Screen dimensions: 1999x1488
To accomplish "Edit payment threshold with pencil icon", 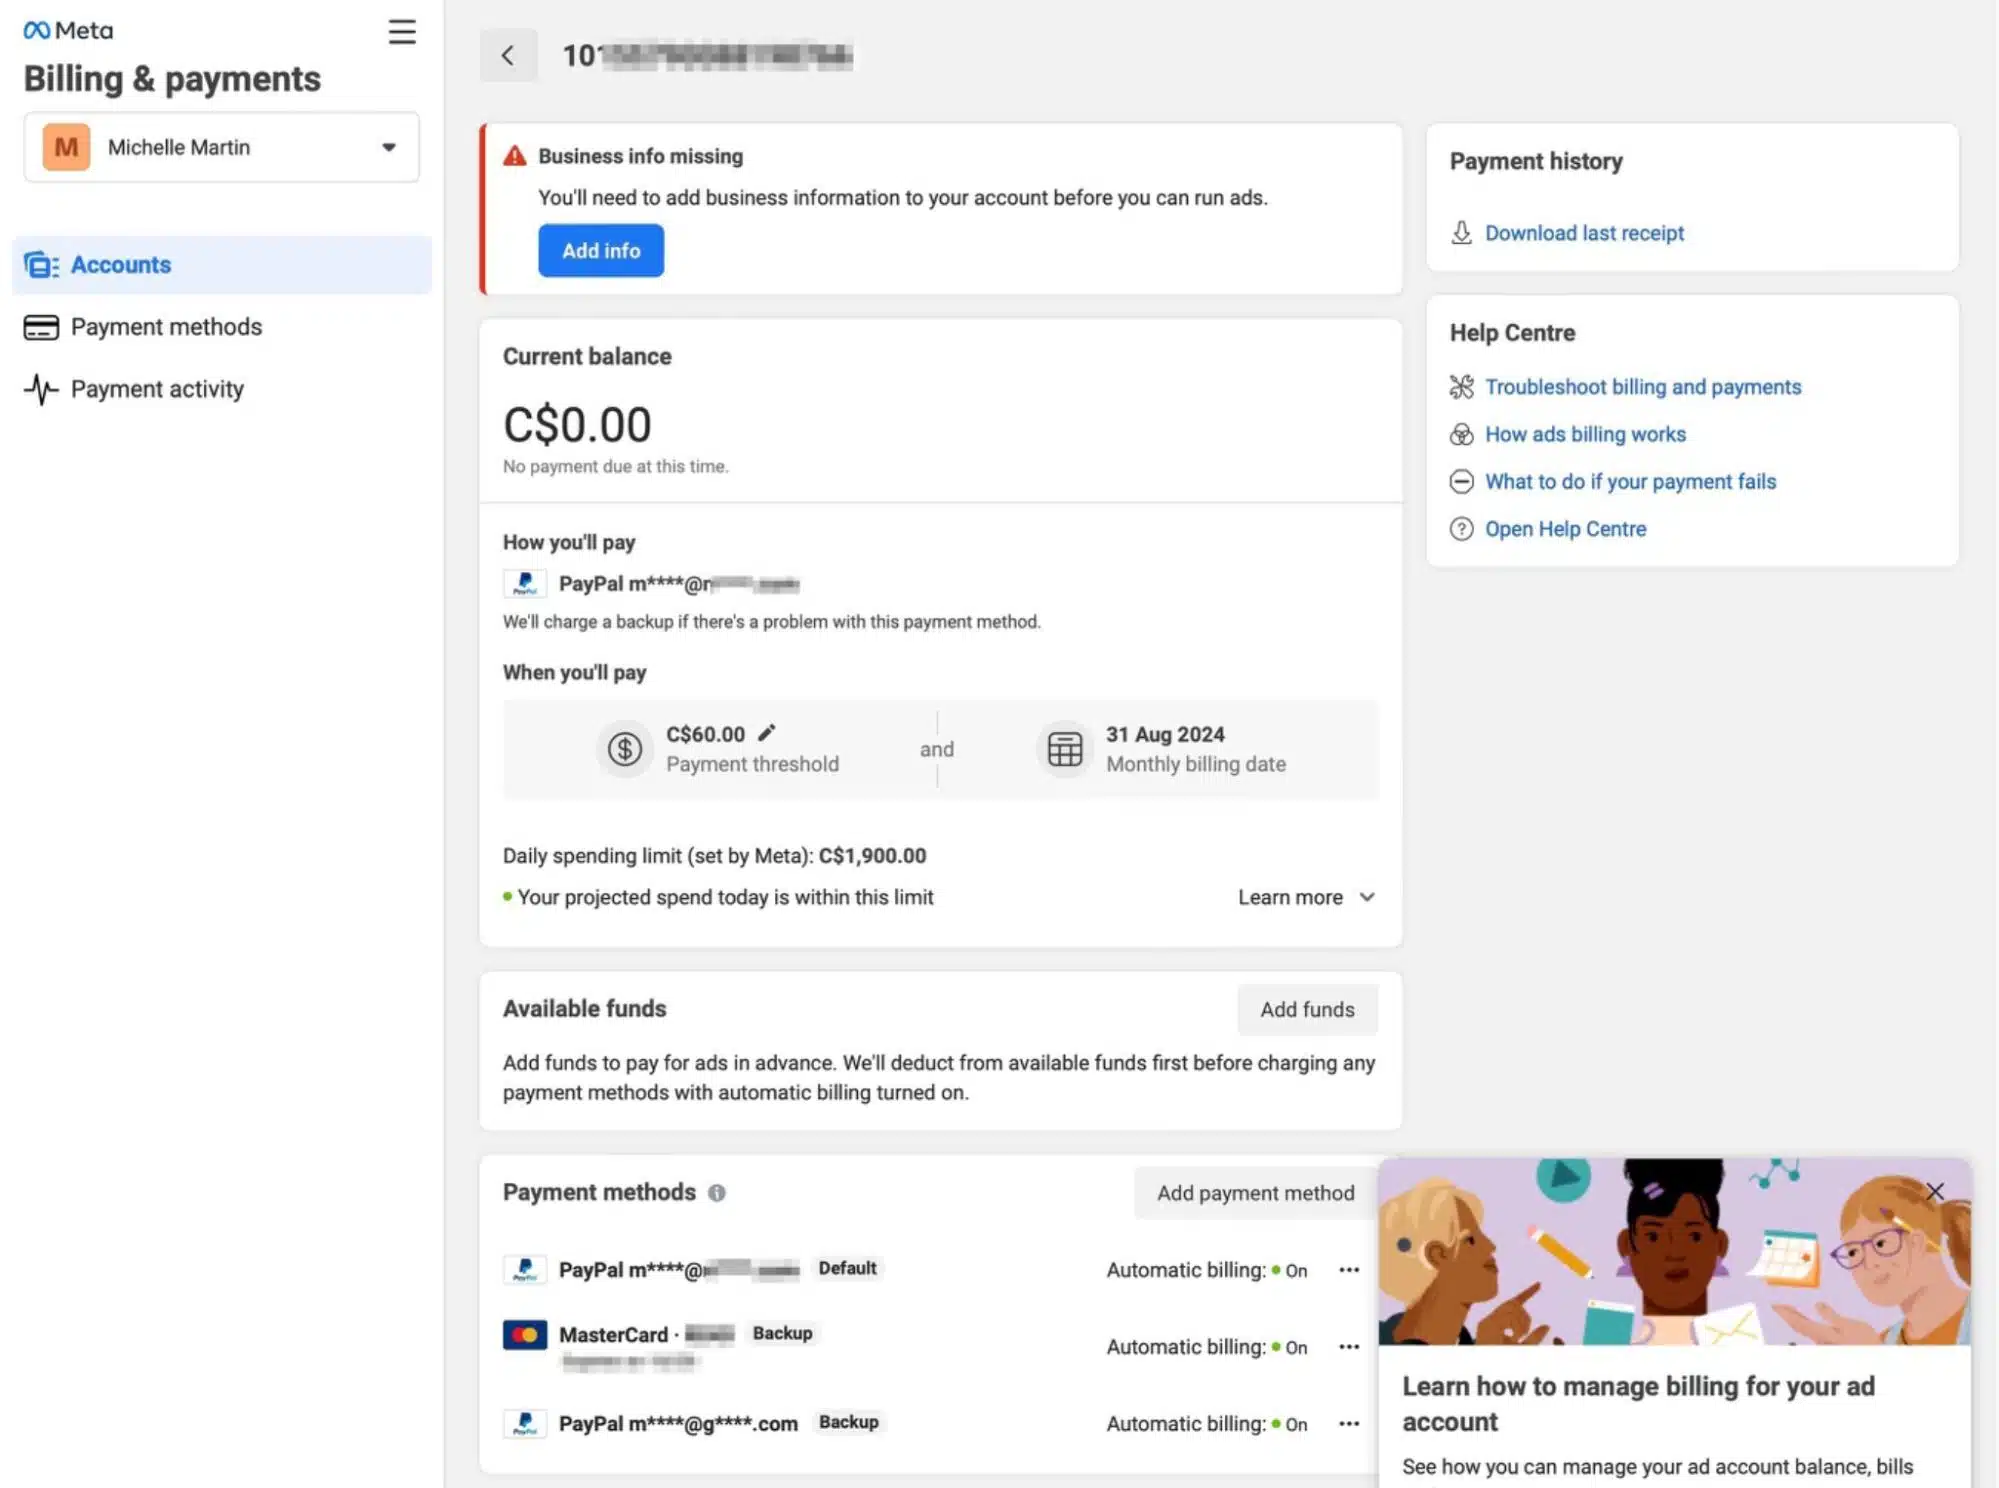I will [767, 733].
